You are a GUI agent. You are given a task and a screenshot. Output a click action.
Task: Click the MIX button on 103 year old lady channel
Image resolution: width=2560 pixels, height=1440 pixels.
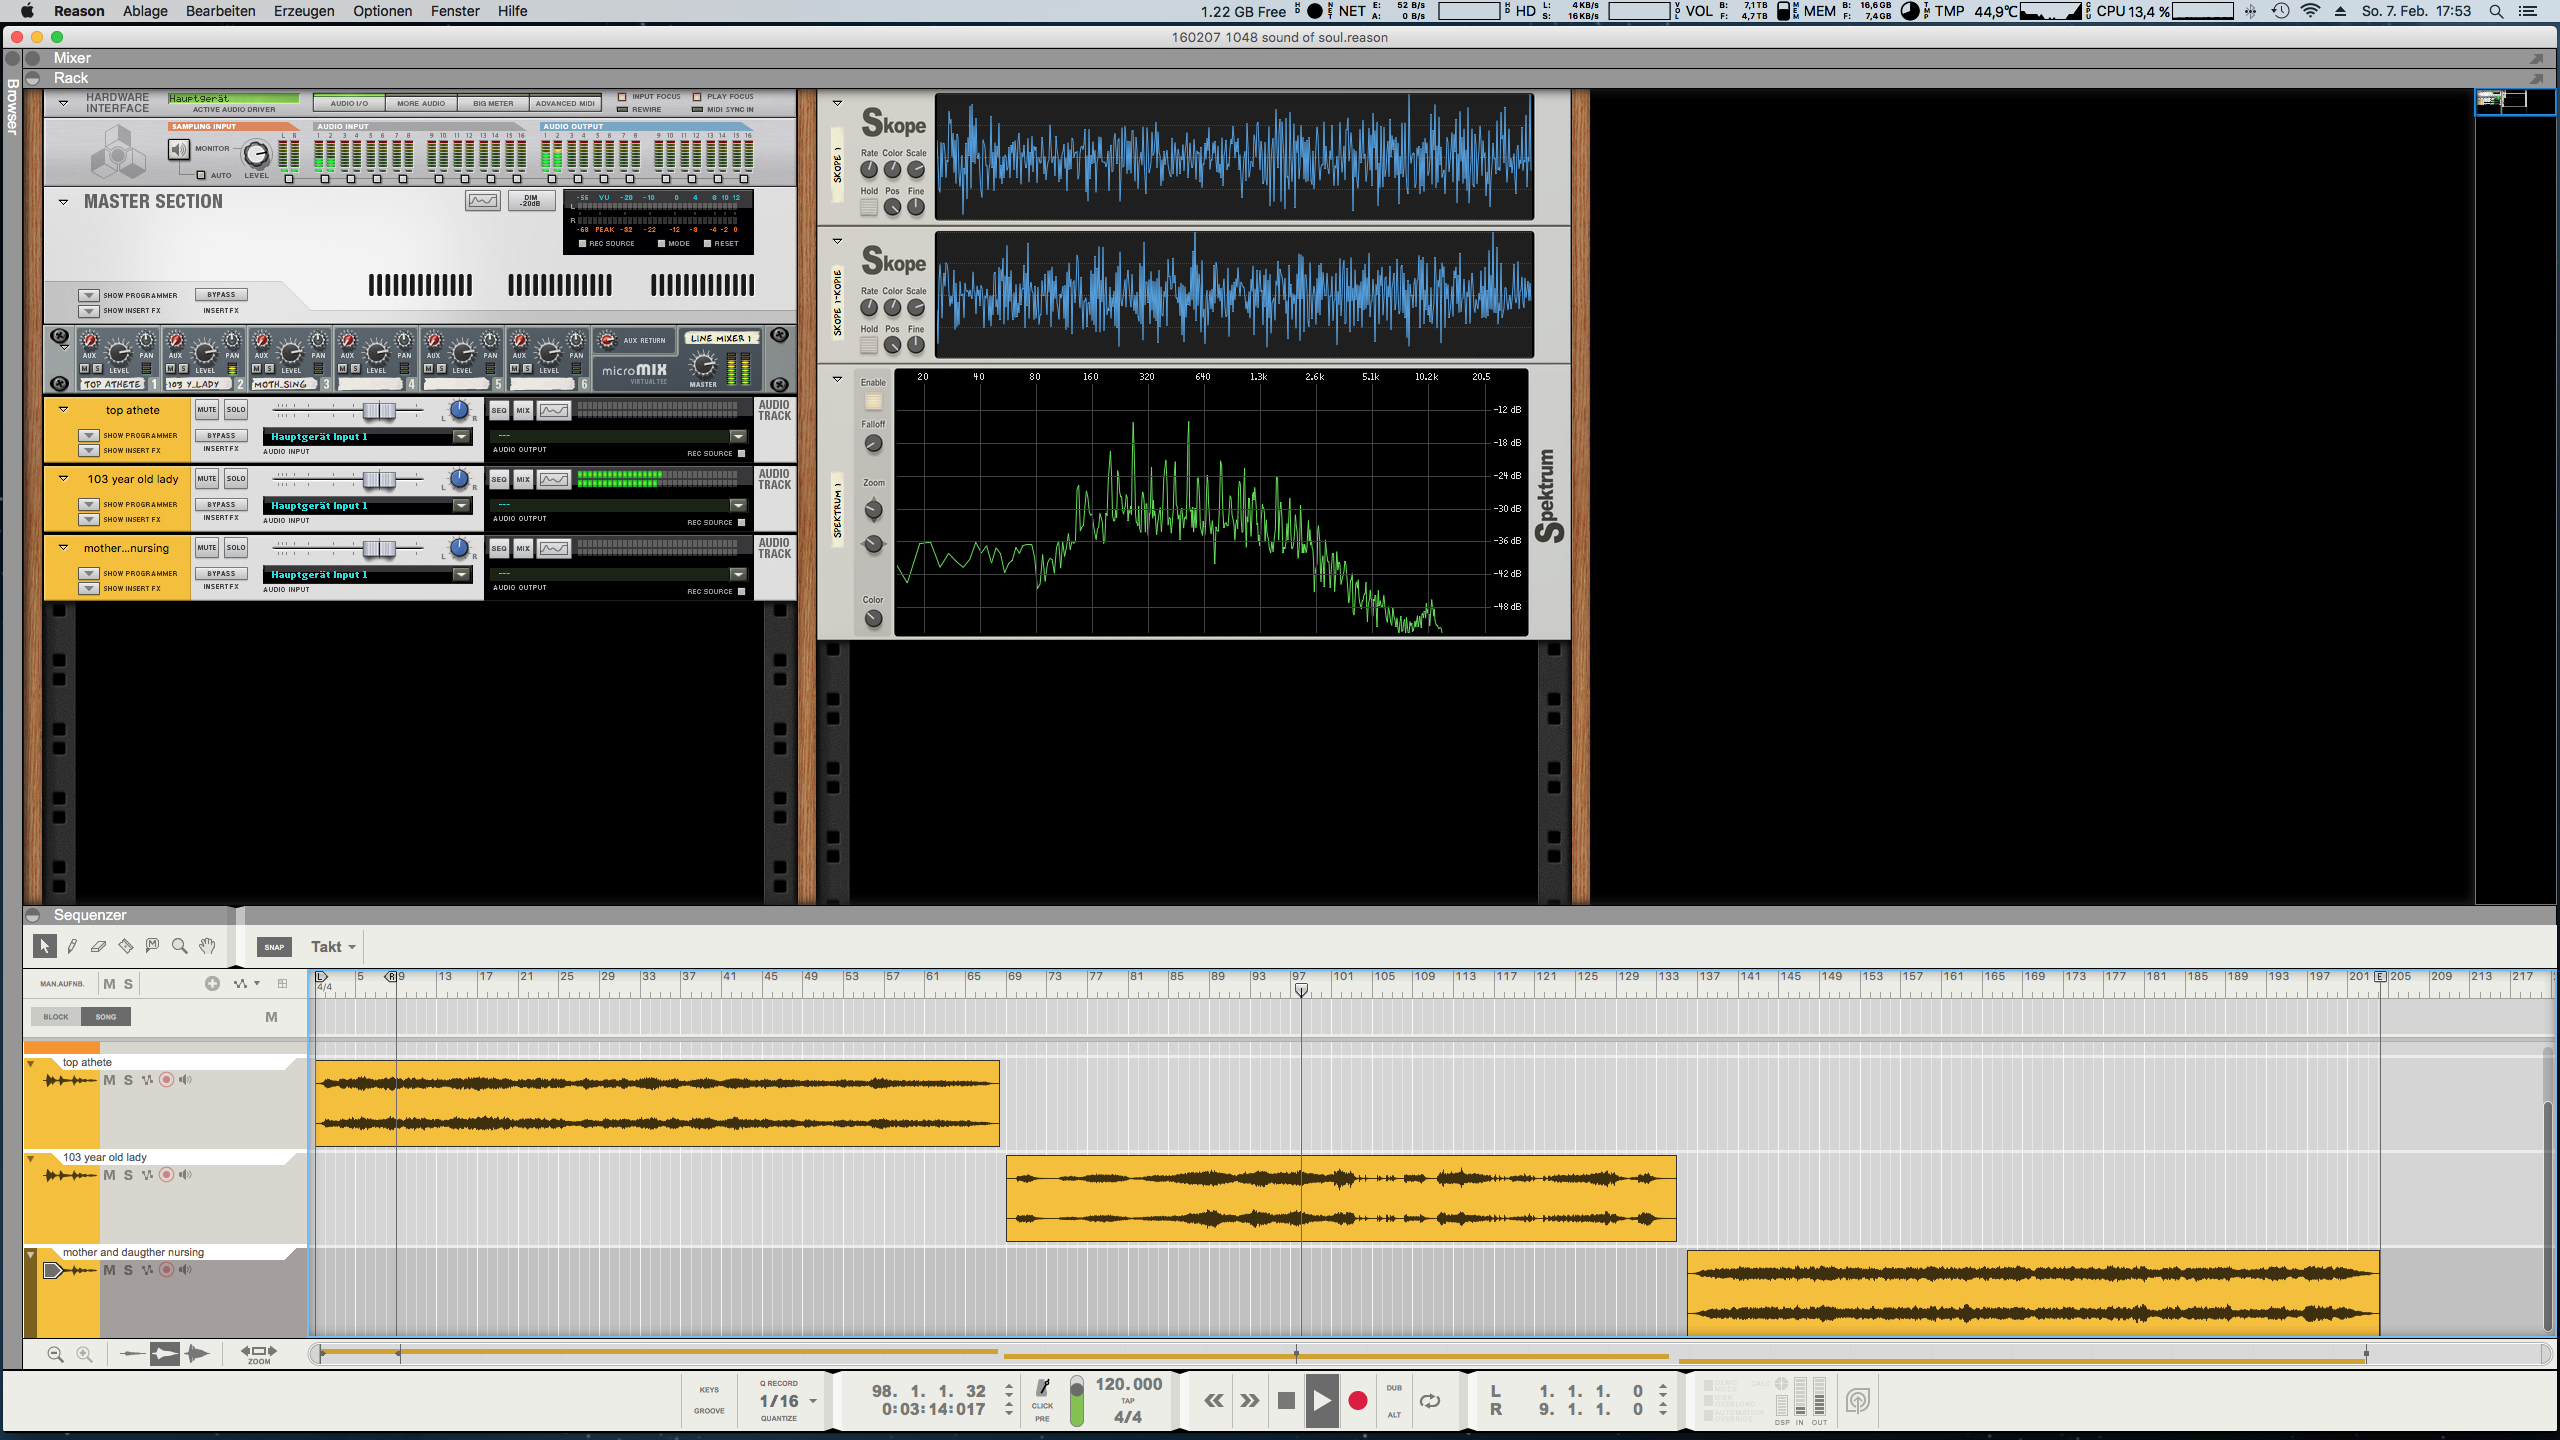click(x=523, y=479)
